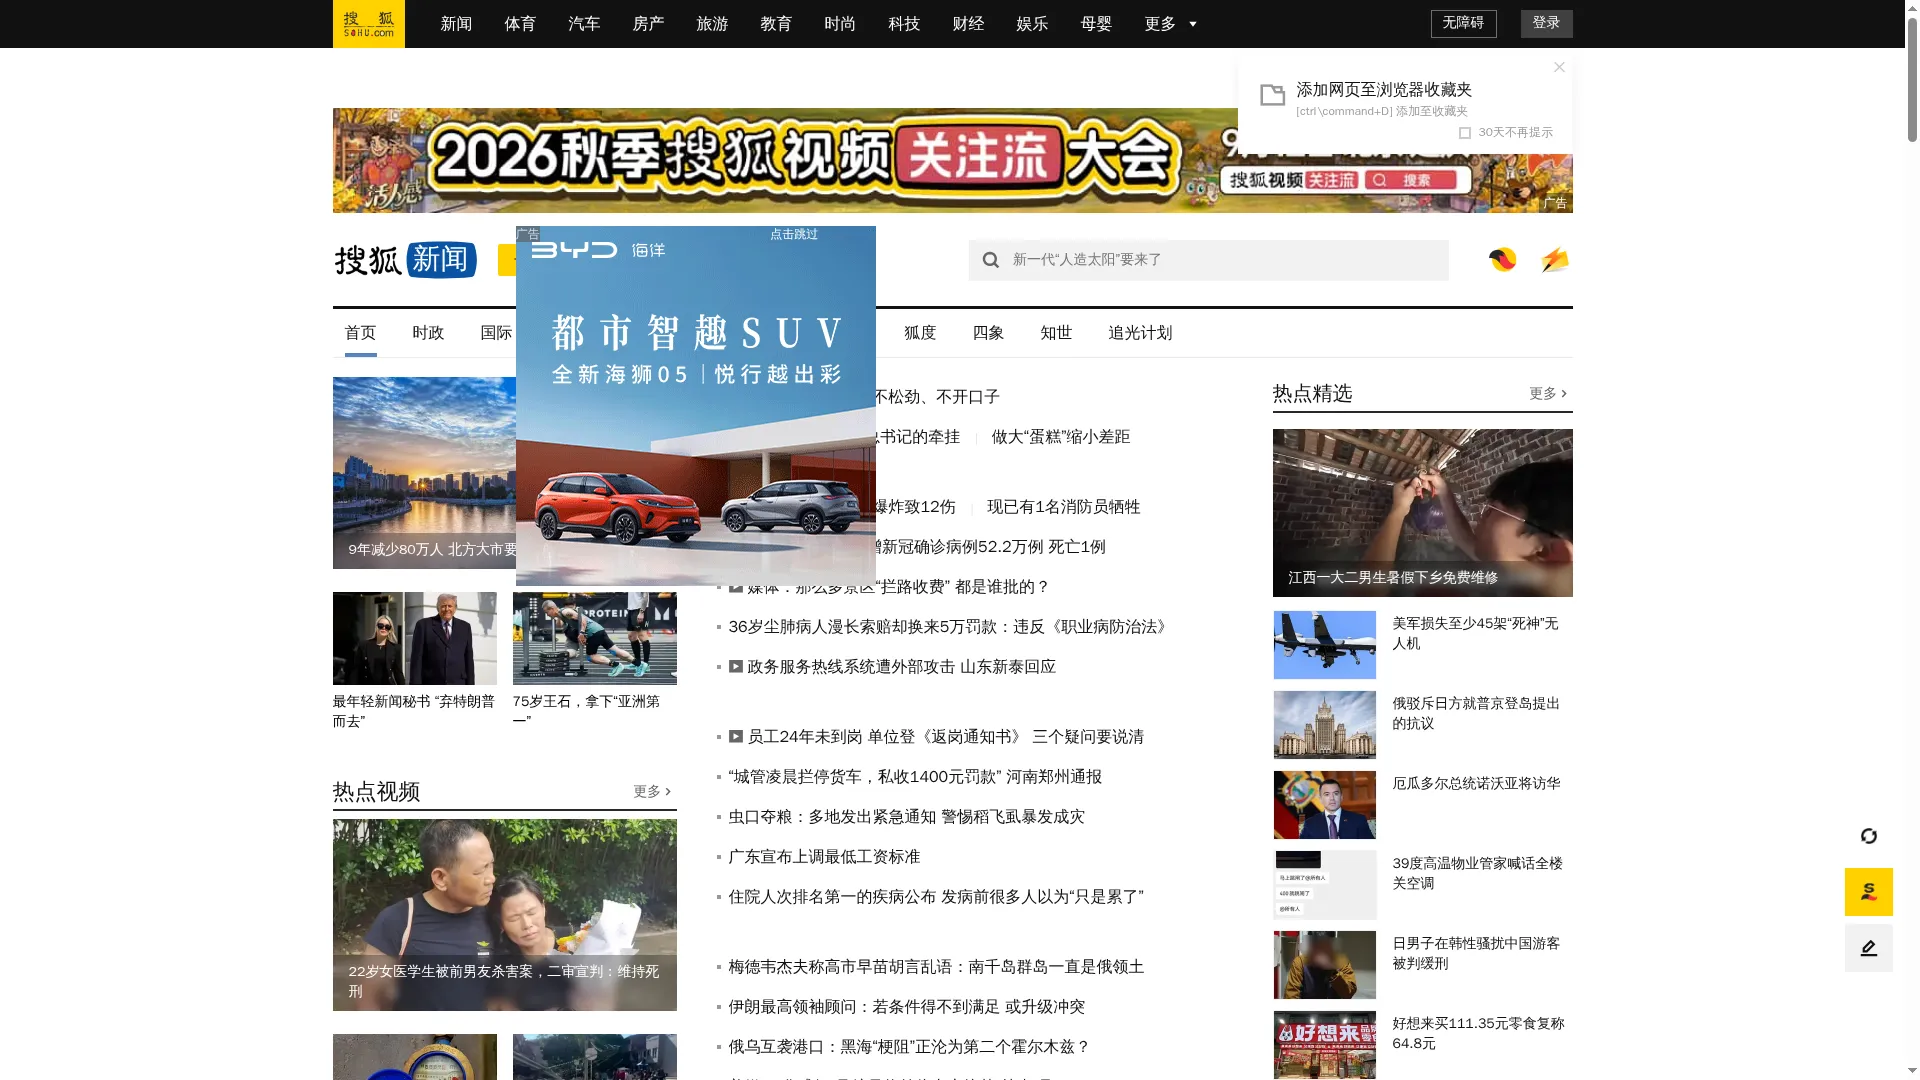
Task: Click the refresh icon on right sidebar
Action: pos(1868,836)
